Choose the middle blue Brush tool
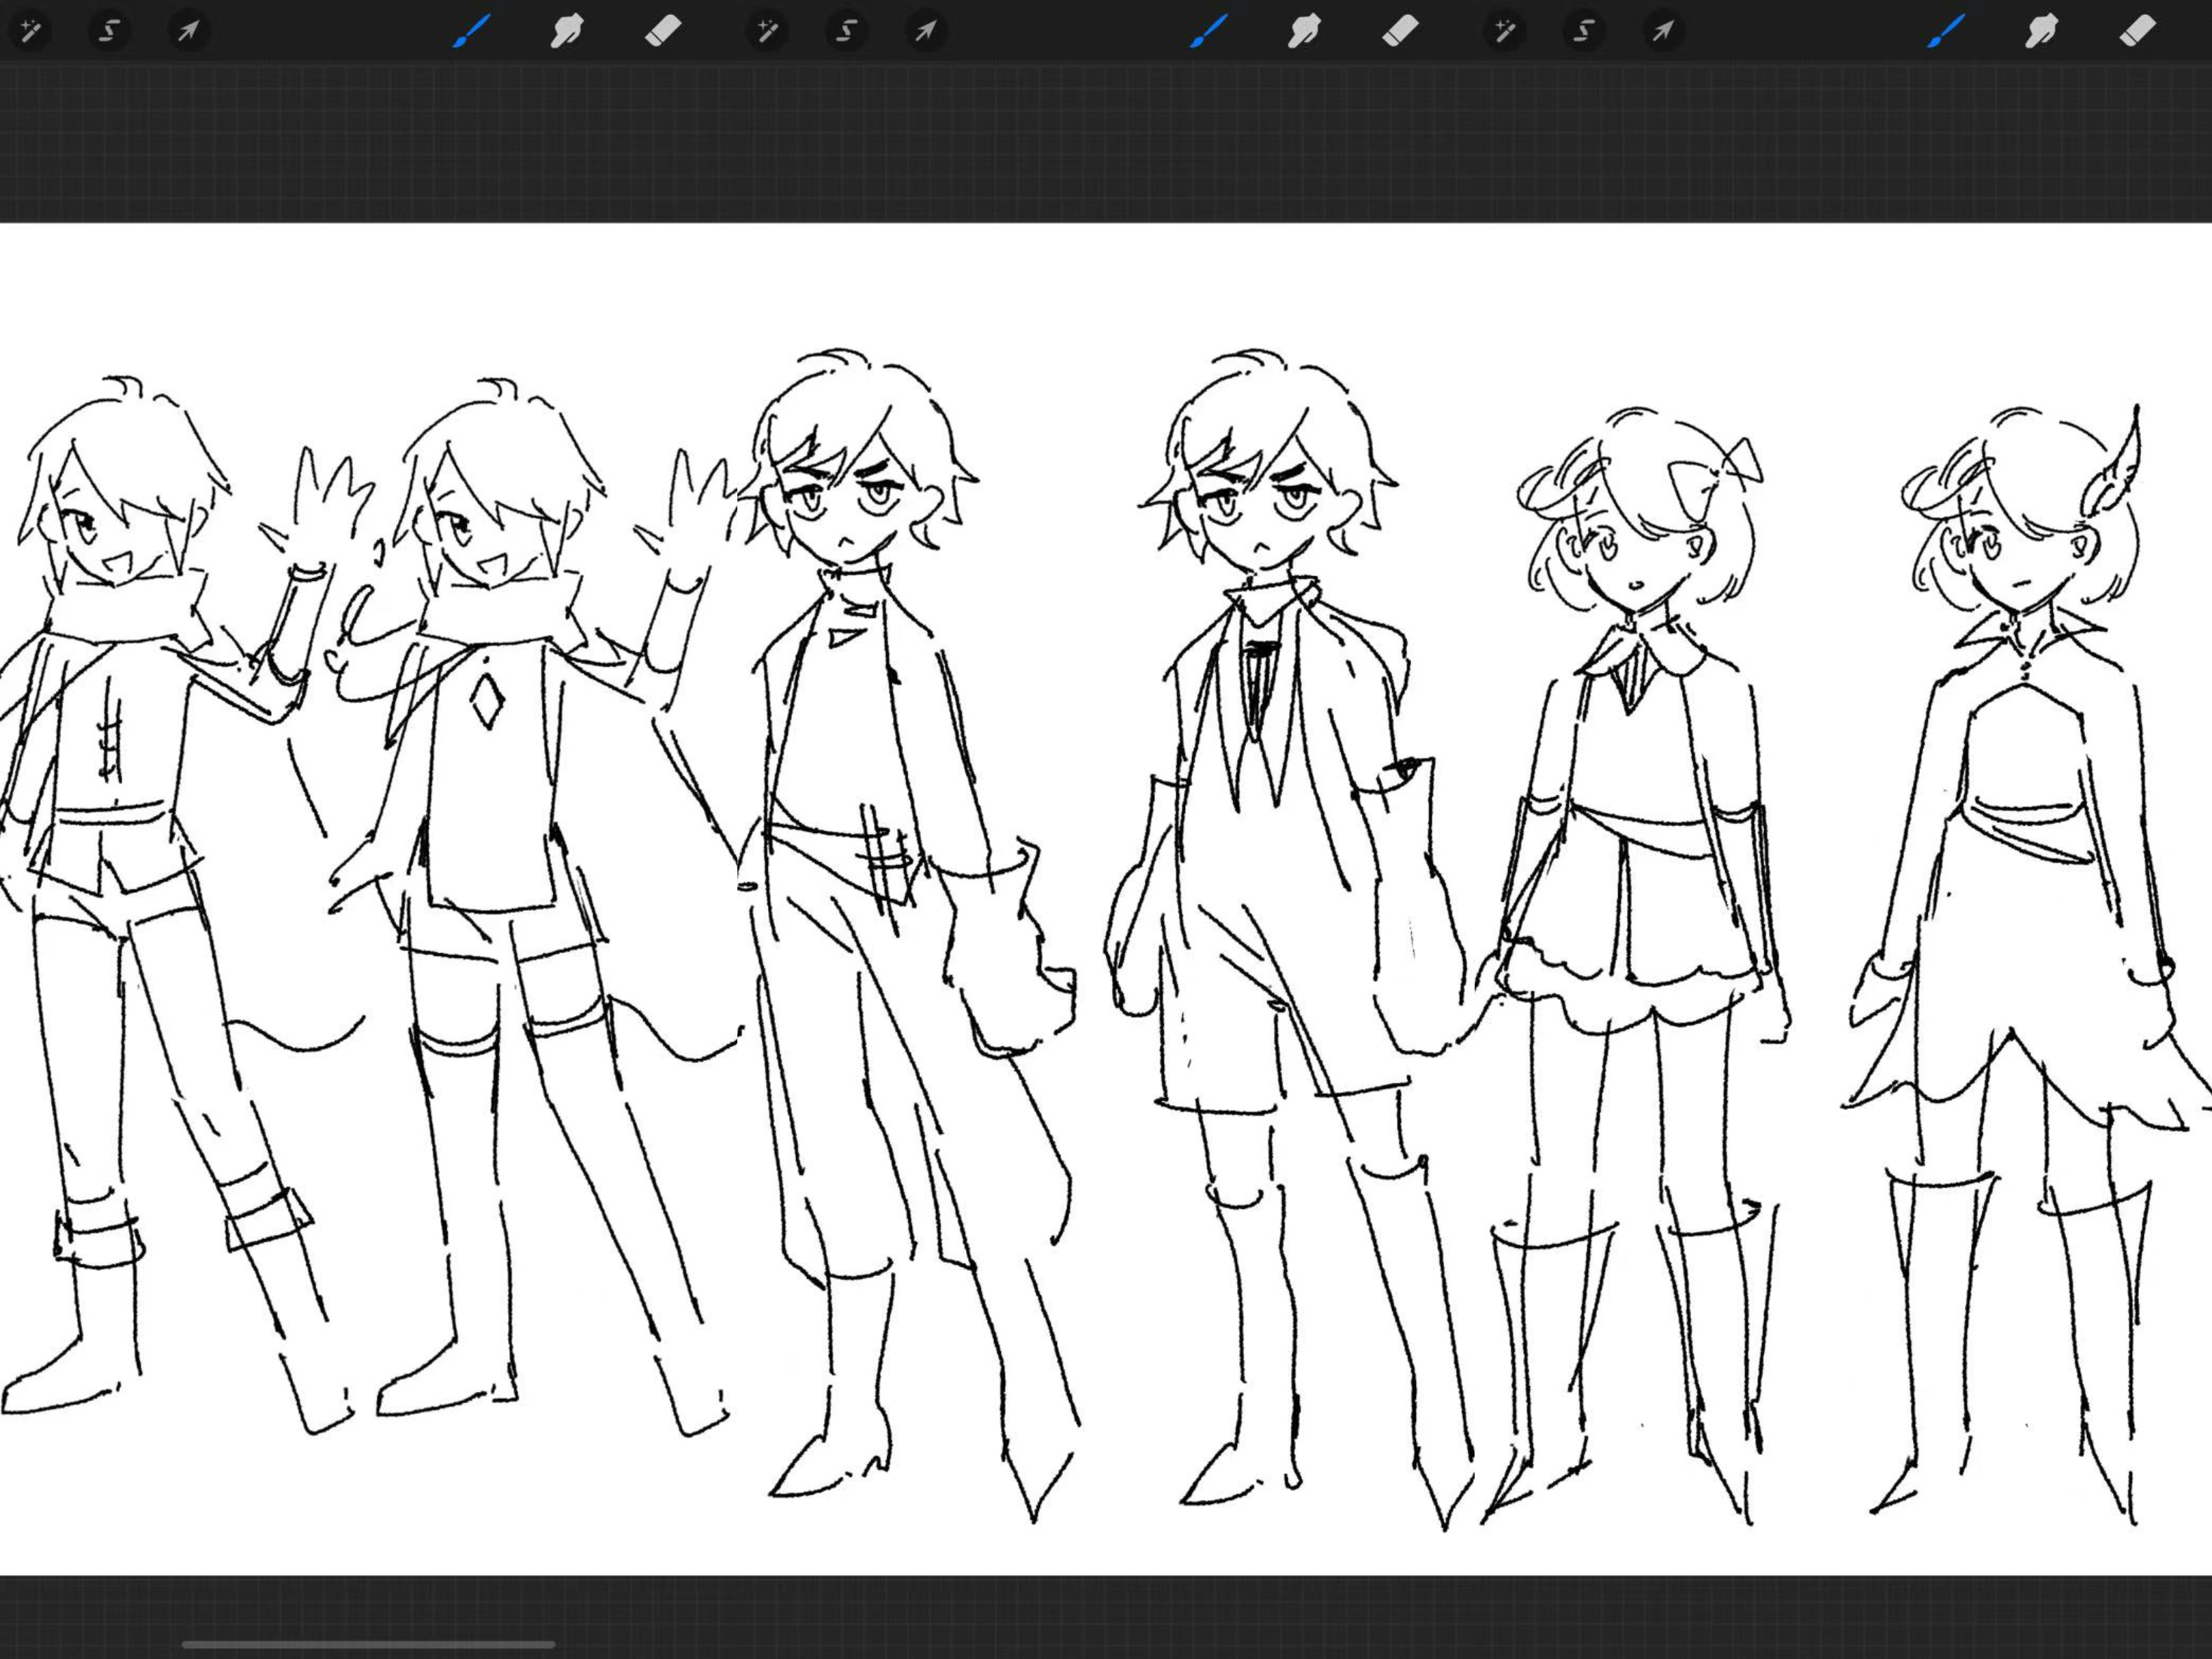The image size is (2212, 1659). [x=1209, y=30]
